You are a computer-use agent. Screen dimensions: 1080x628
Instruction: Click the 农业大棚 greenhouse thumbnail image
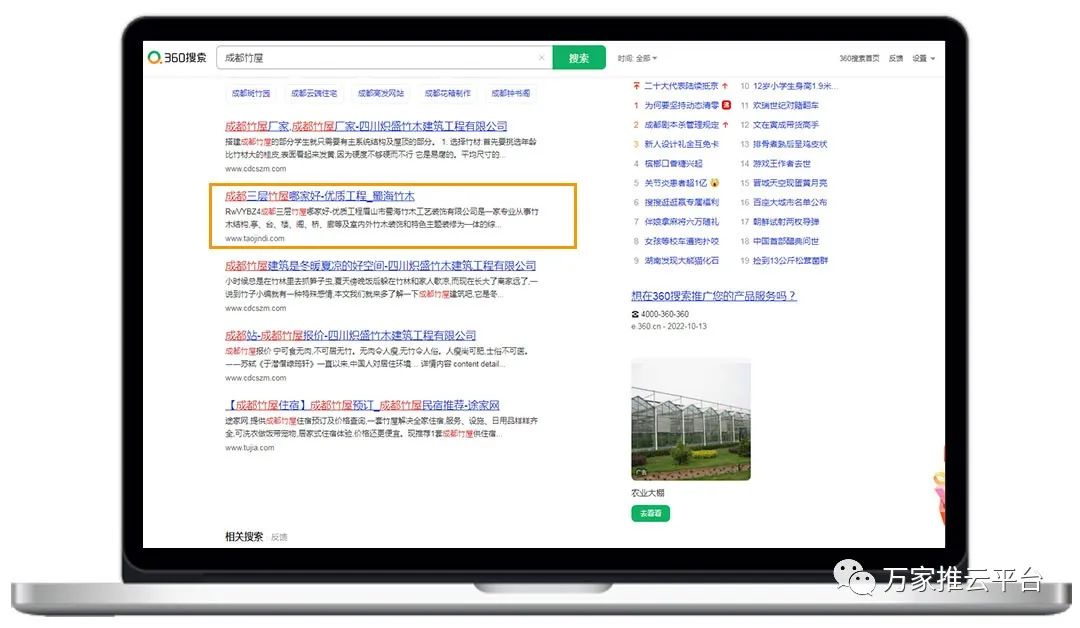click(x=690, y=420)
